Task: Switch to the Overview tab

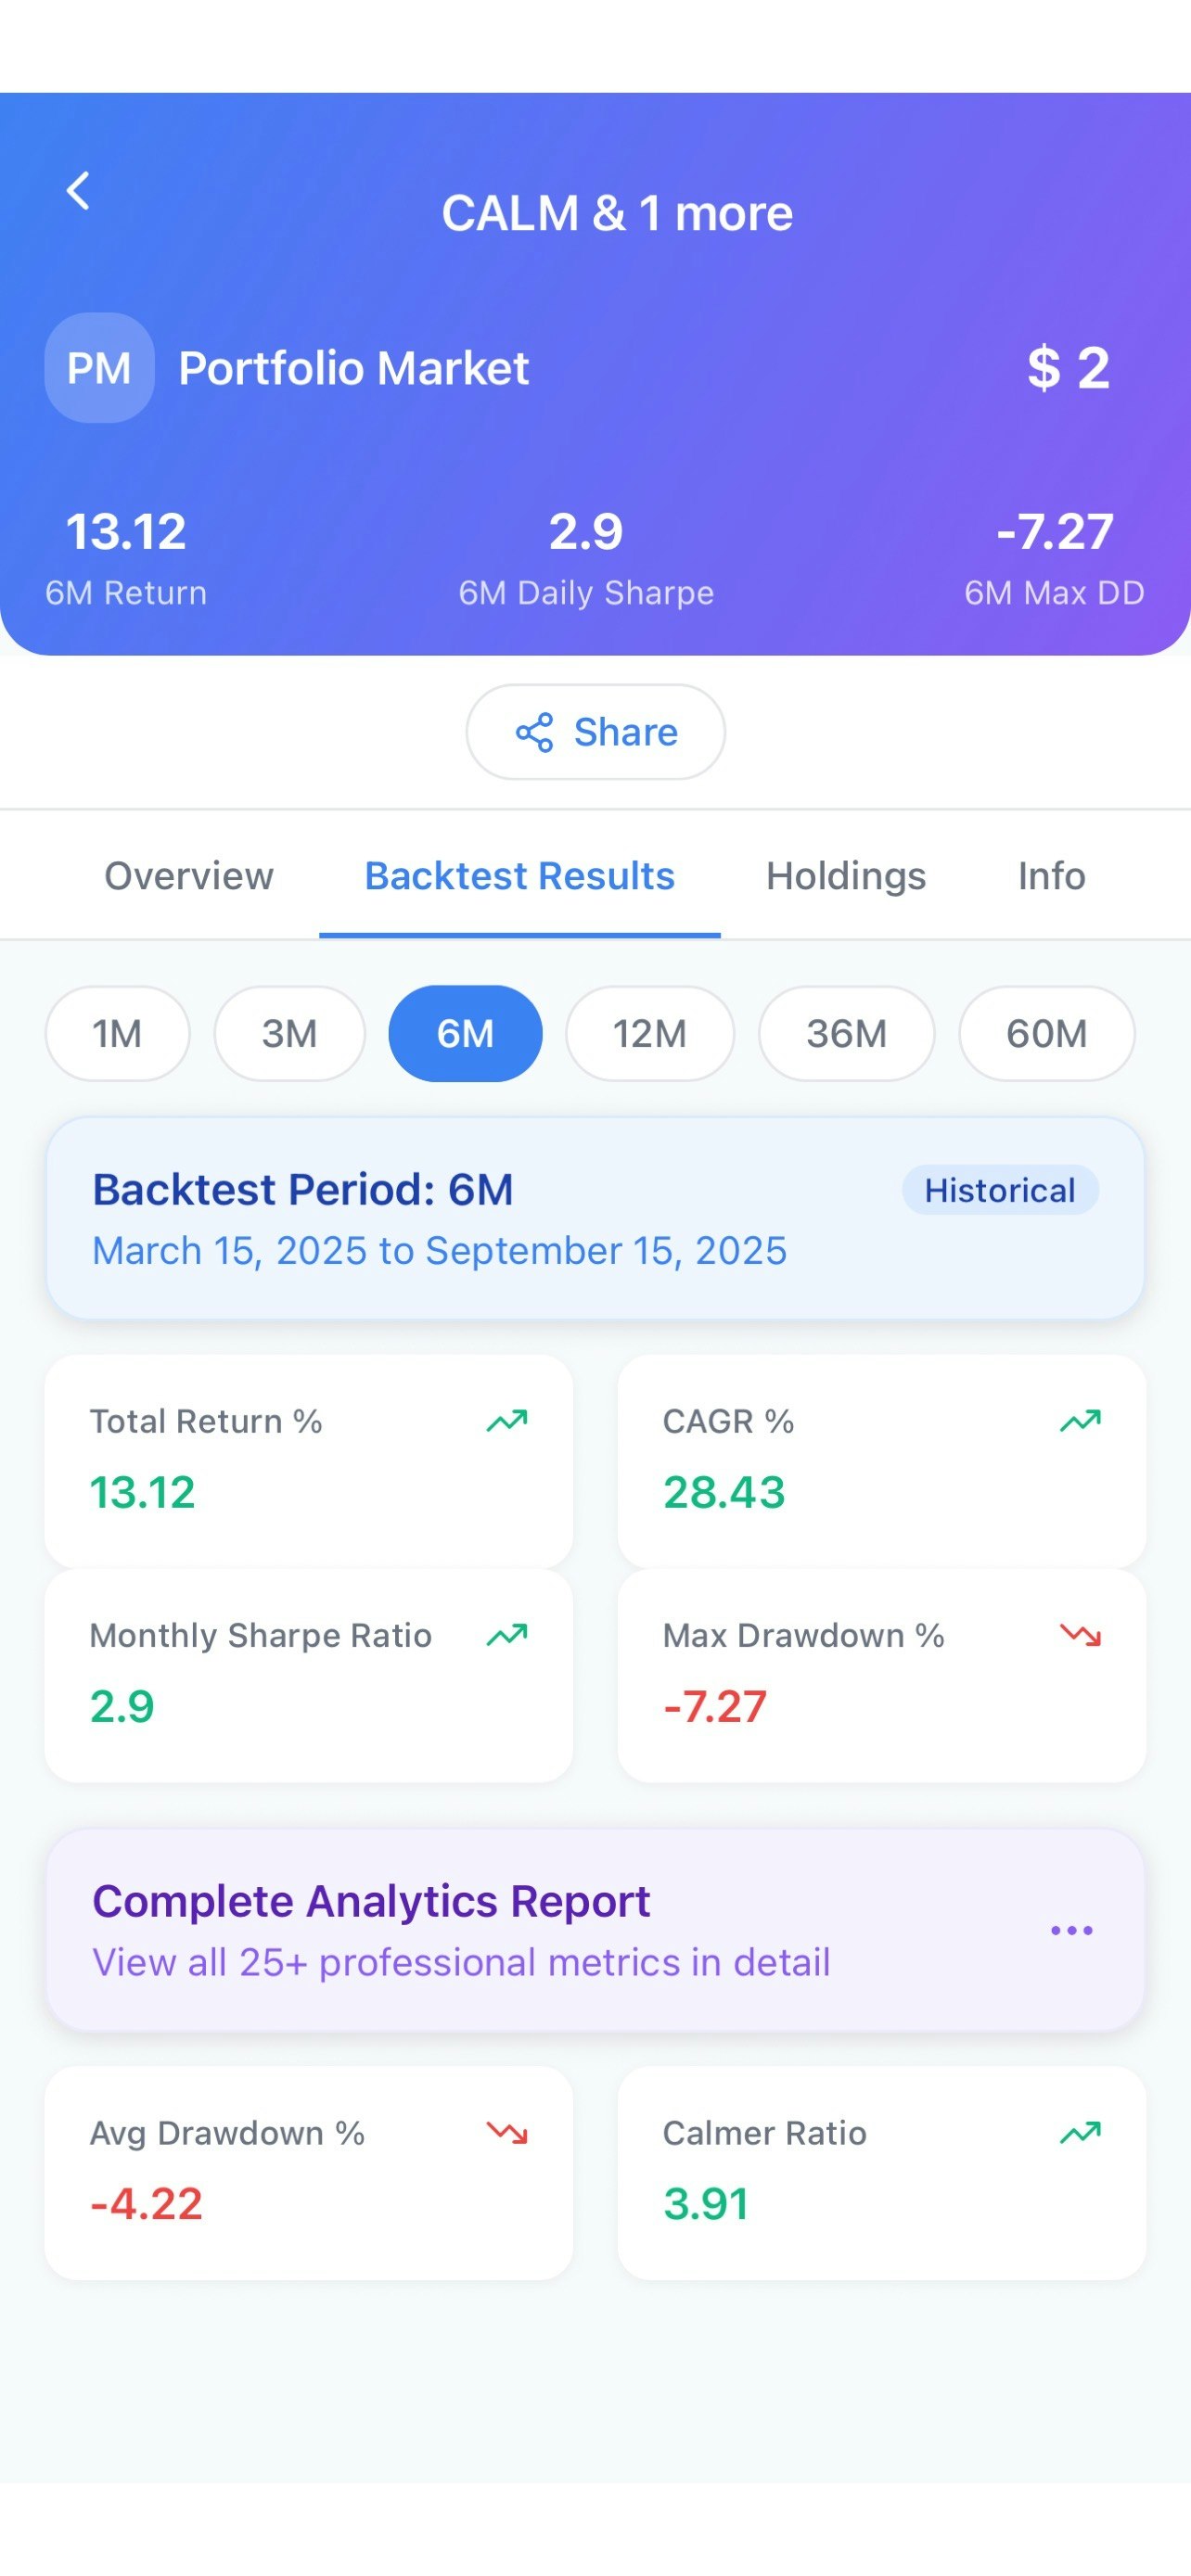Action: (188, 875)
